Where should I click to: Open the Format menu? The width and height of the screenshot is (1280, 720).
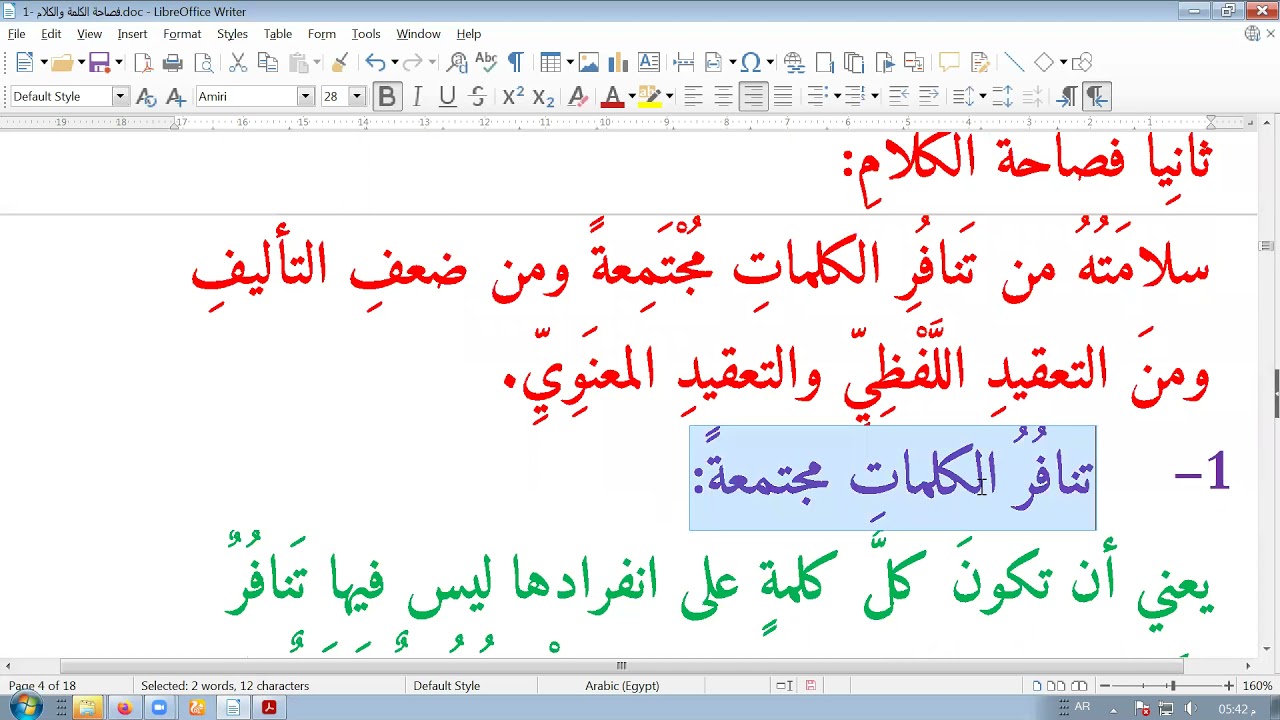tap(182, 34)
